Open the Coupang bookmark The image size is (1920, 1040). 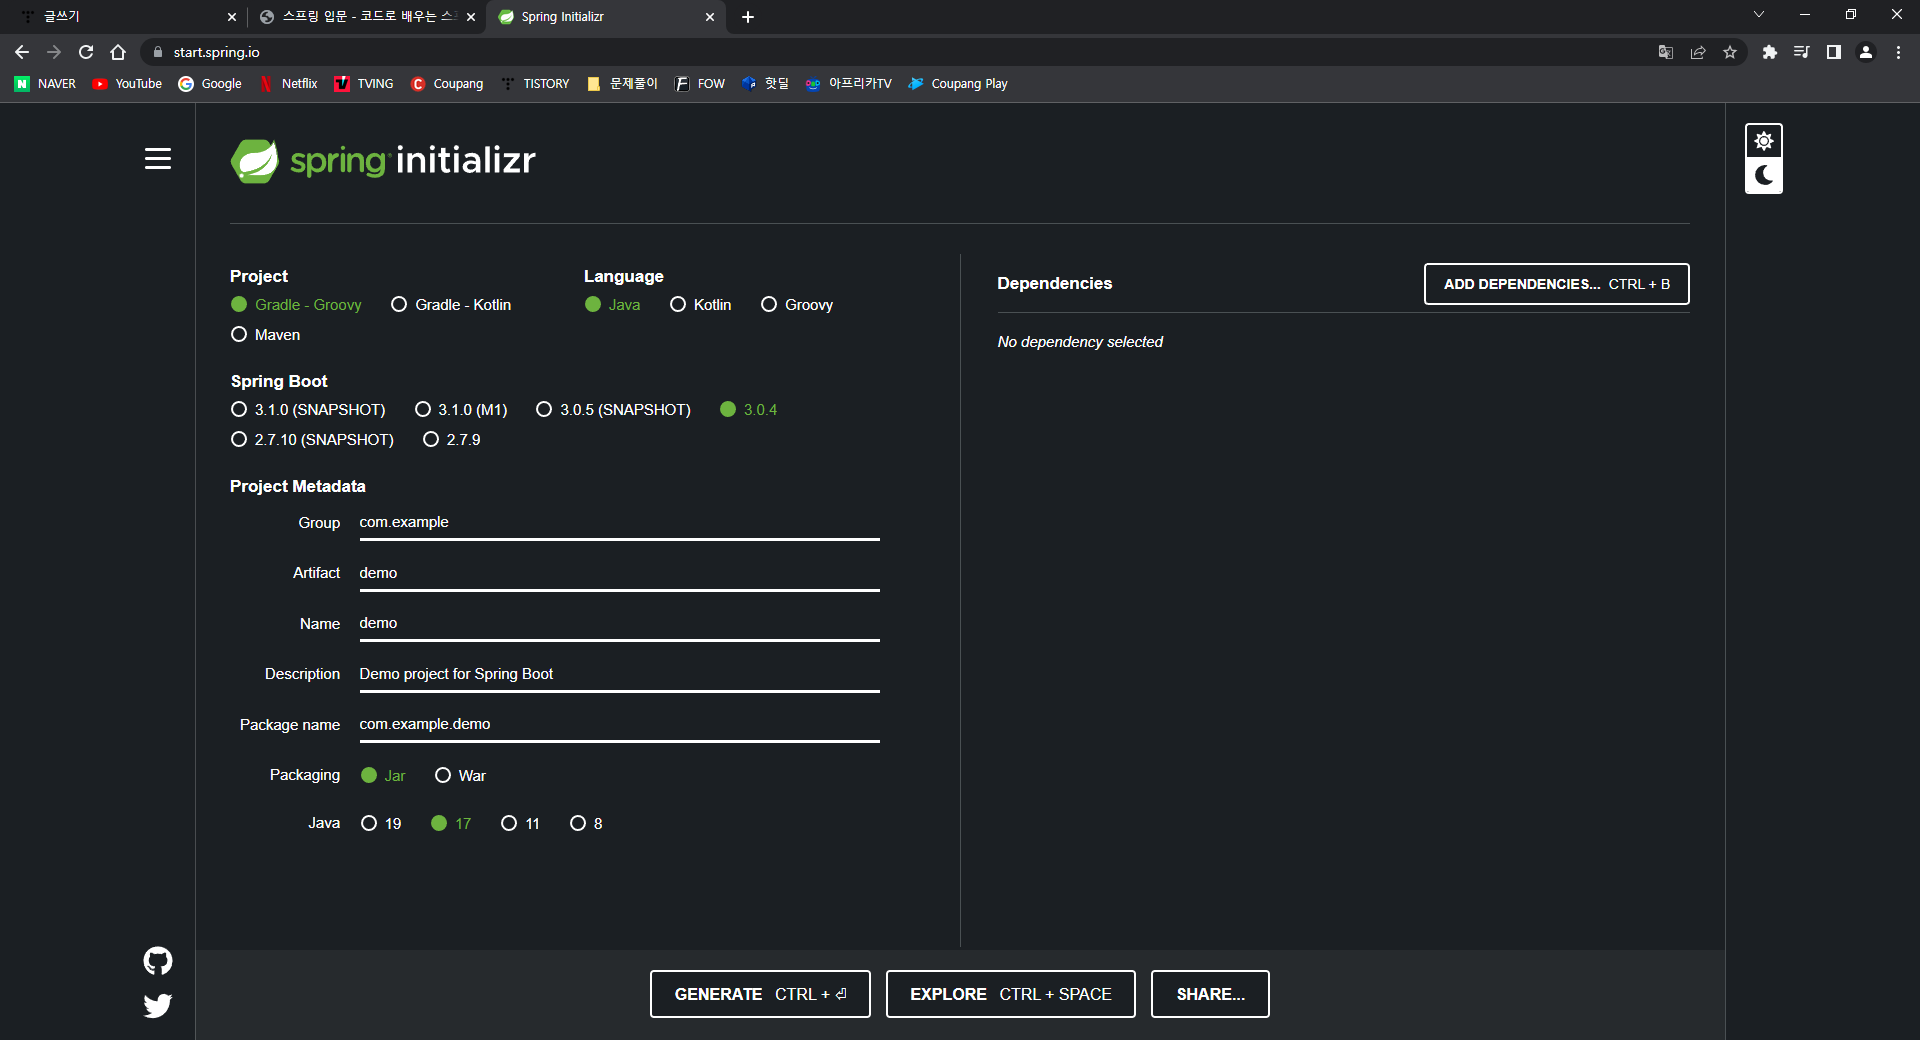[447, 84]
